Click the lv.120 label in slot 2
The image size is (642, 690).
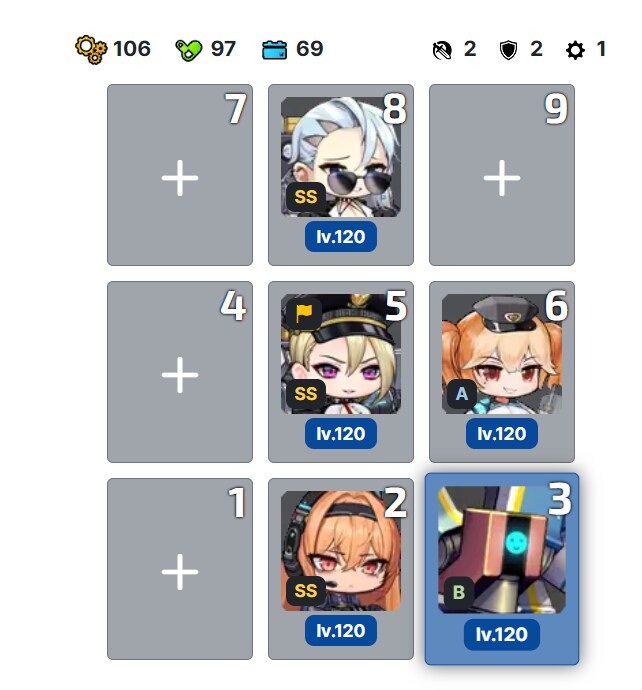coord(341,631)
